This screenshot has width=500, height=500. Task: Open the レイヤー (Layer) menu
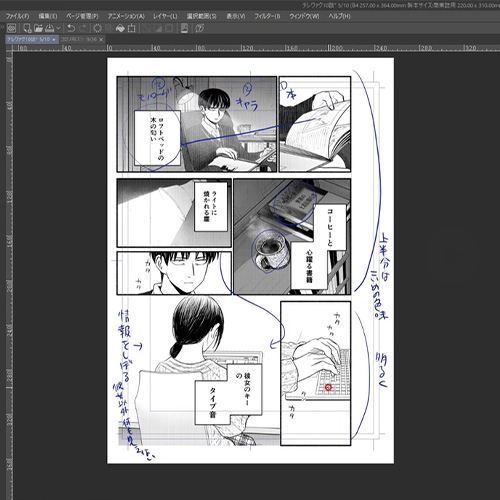coord(165,16)
